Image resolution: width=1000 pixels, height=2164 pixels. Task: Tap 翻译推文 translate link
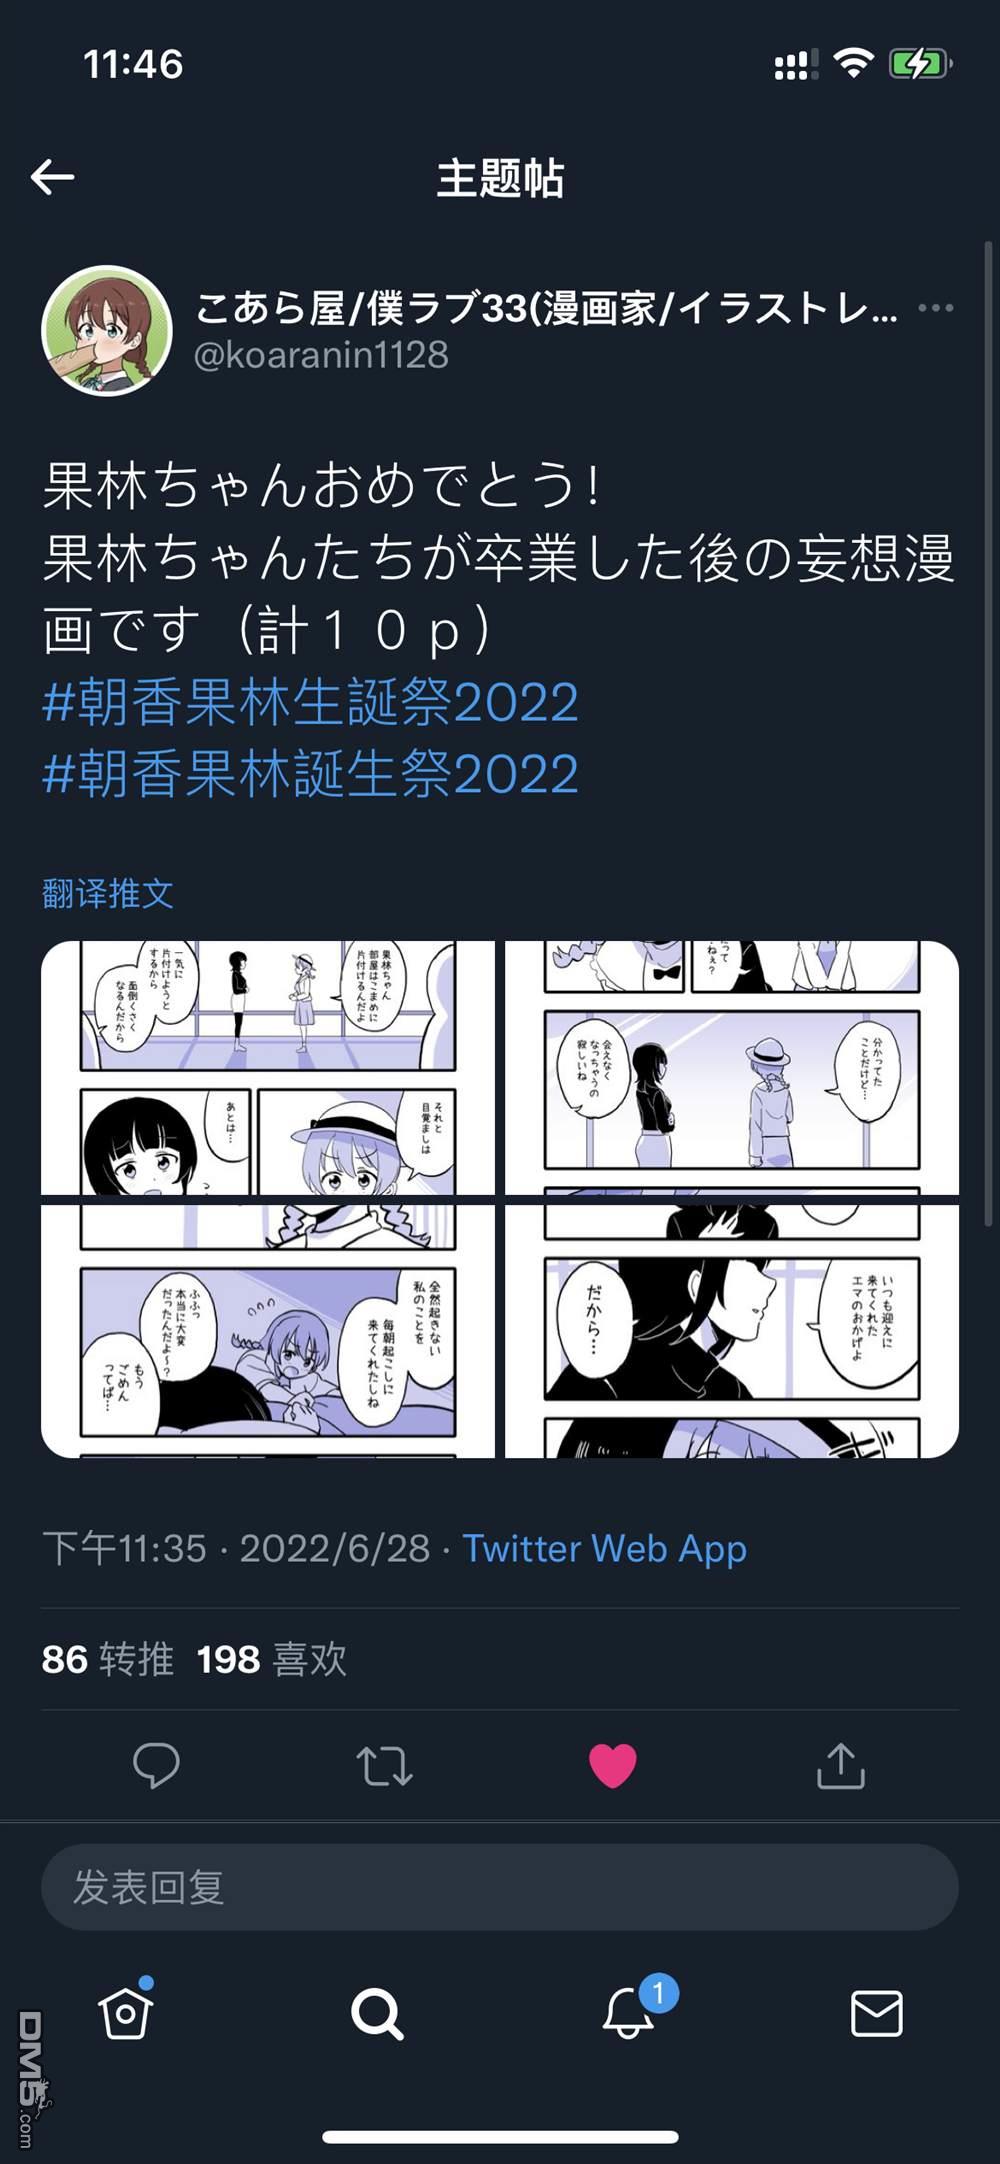click(108, 893)
